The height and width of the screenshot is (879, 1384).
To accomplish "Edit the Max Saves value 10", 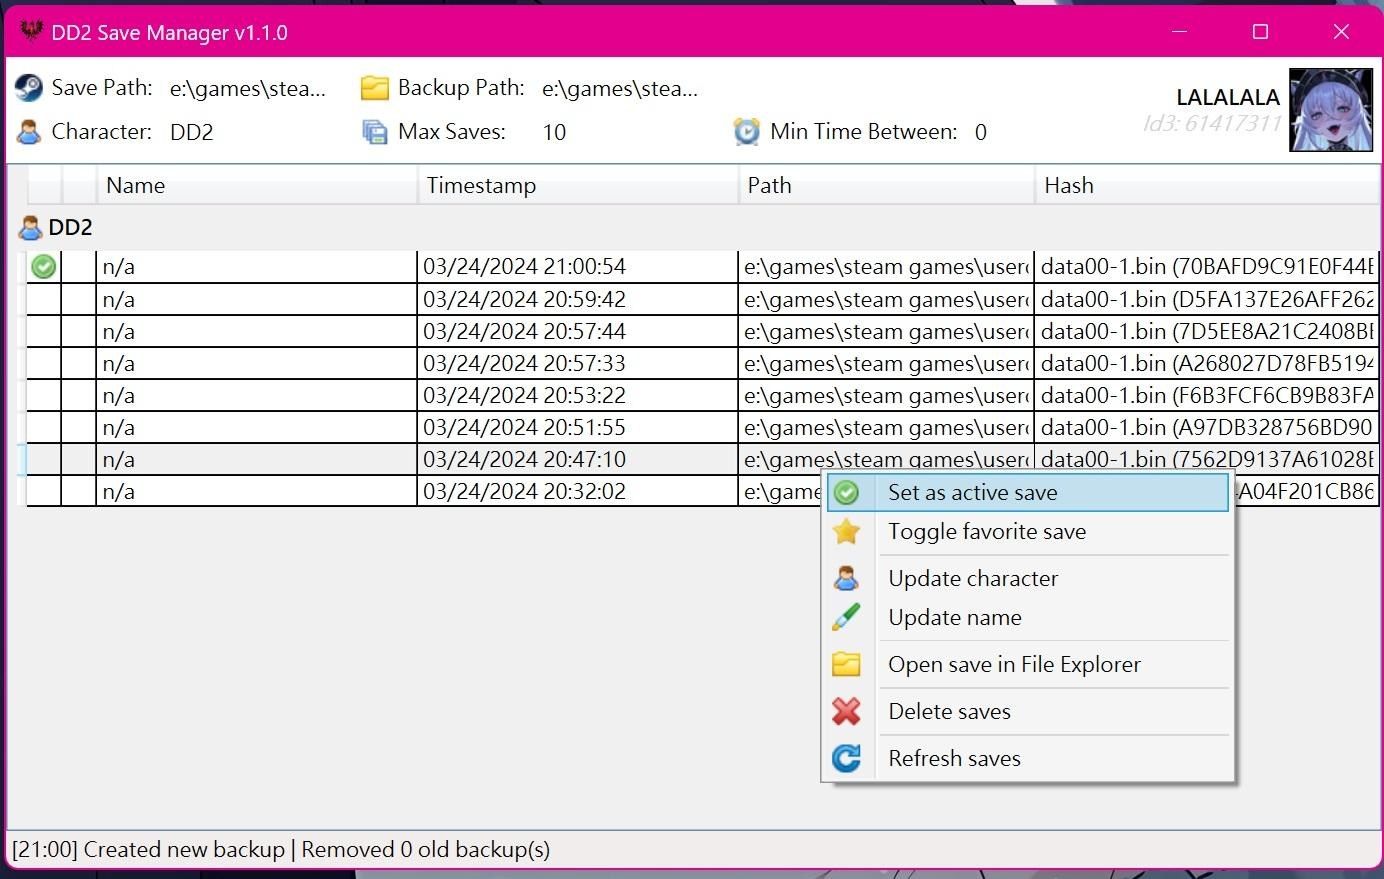I will (x=554, y=132).
